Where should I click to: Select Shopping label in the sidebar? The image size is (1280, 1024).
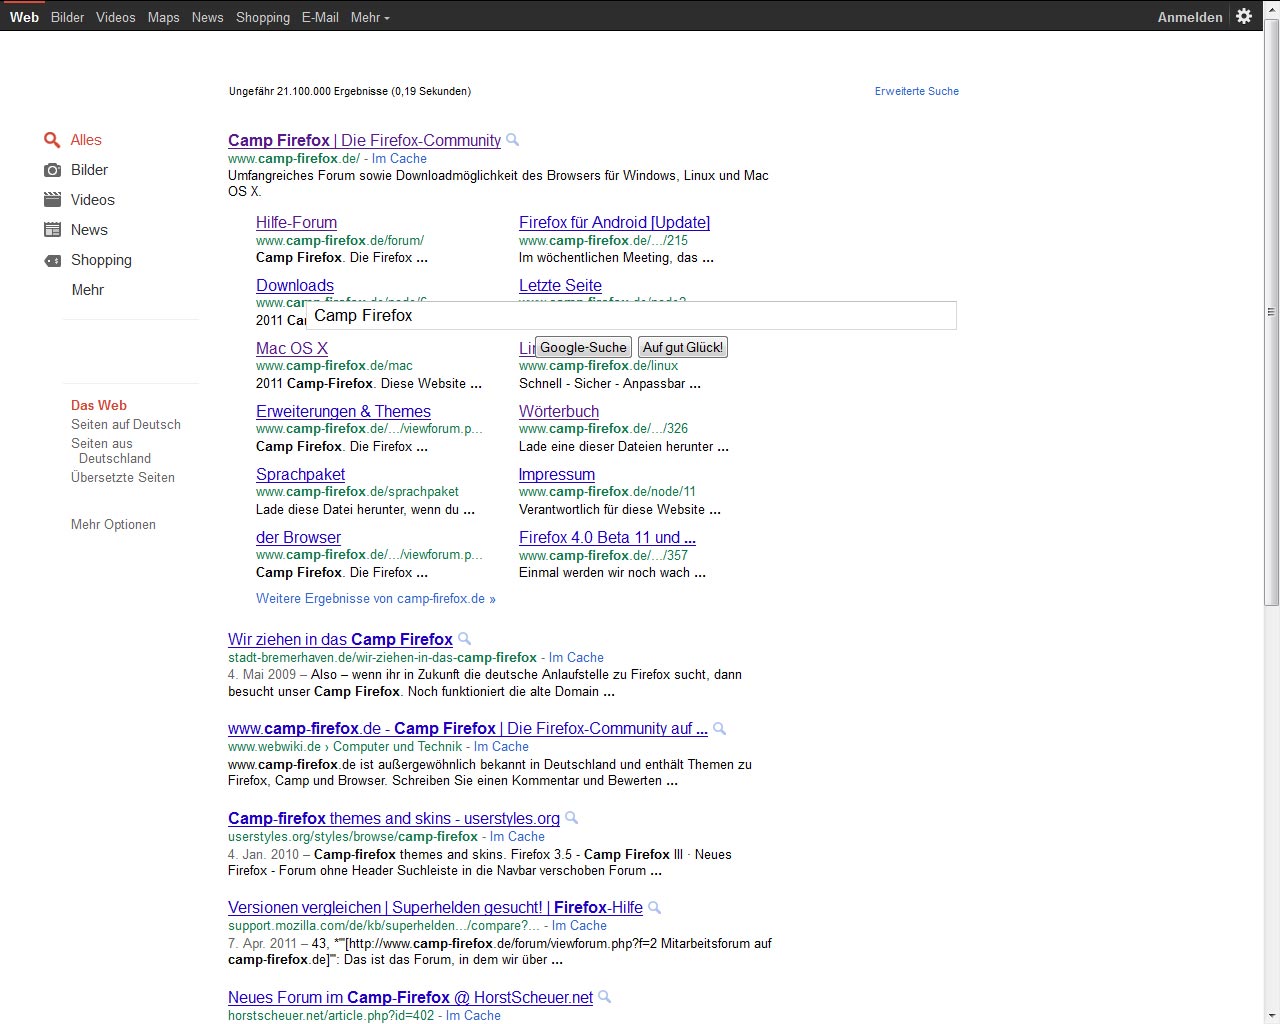(x=101, y=260)
